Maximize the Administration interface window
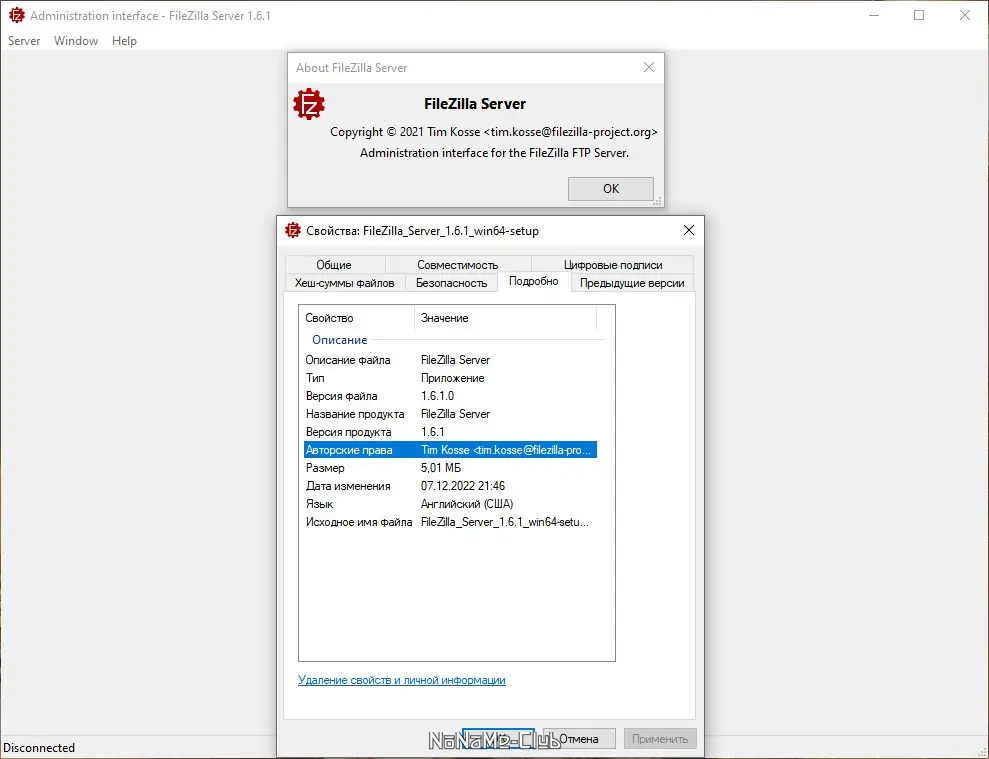 point(919,15)
